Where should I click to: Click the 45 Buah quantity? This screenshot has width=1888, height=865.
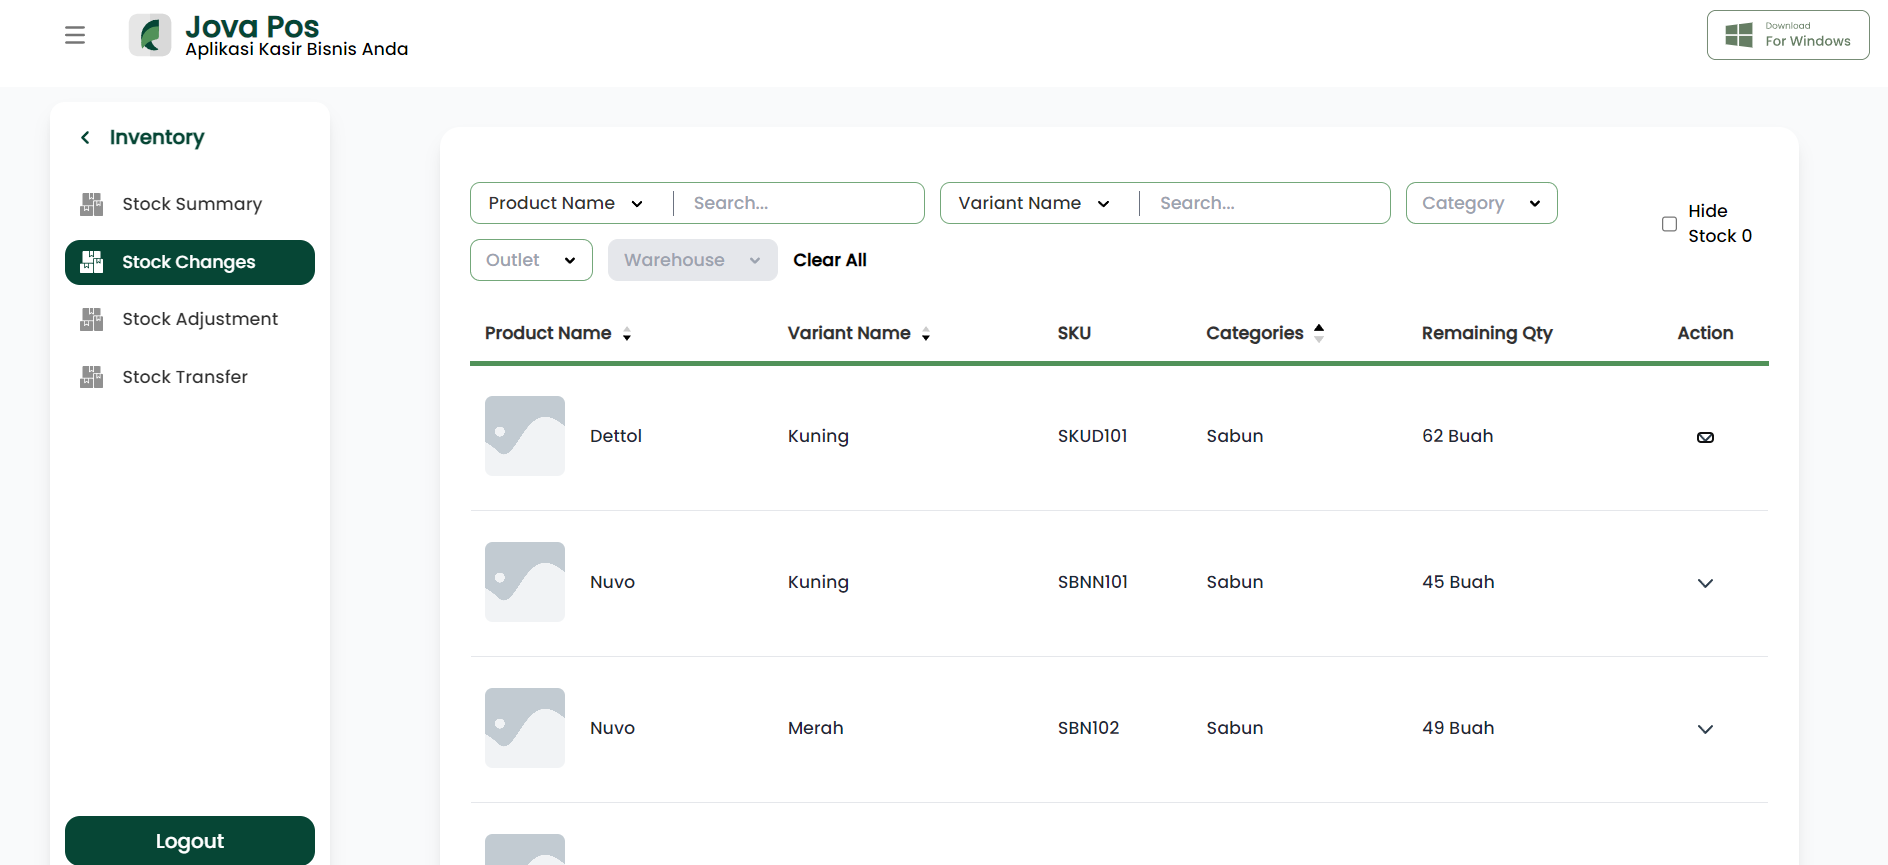pos(1459,582)
